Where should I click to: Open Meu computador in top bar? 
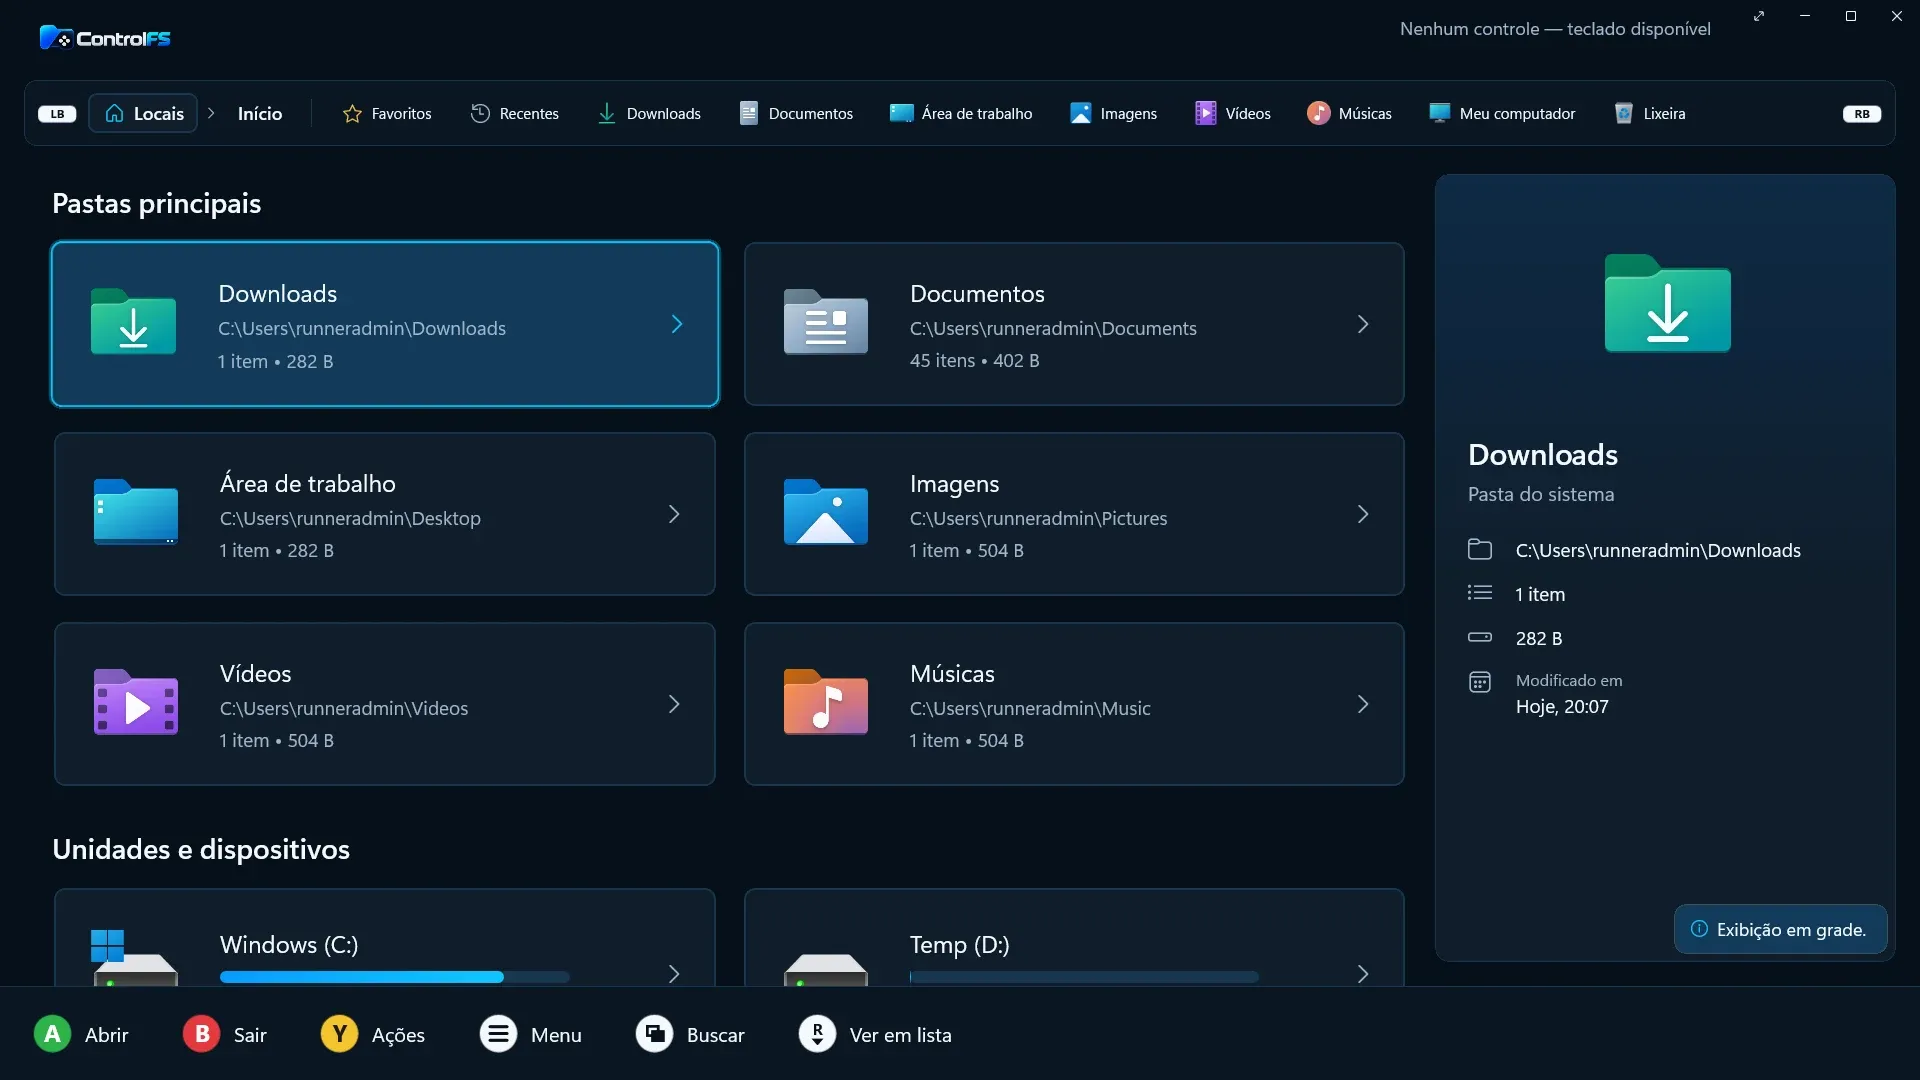[1502, 114]
